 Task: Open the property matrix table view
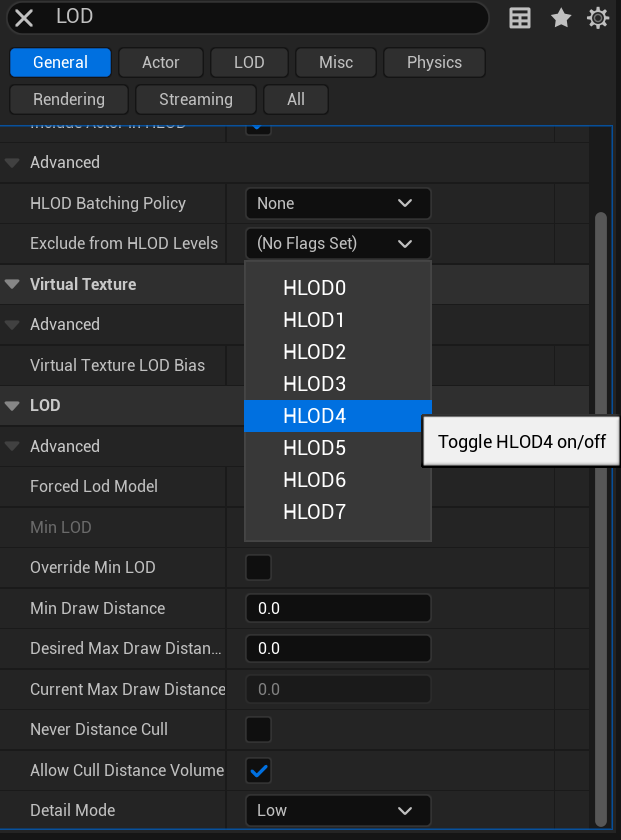coord(520,18)
